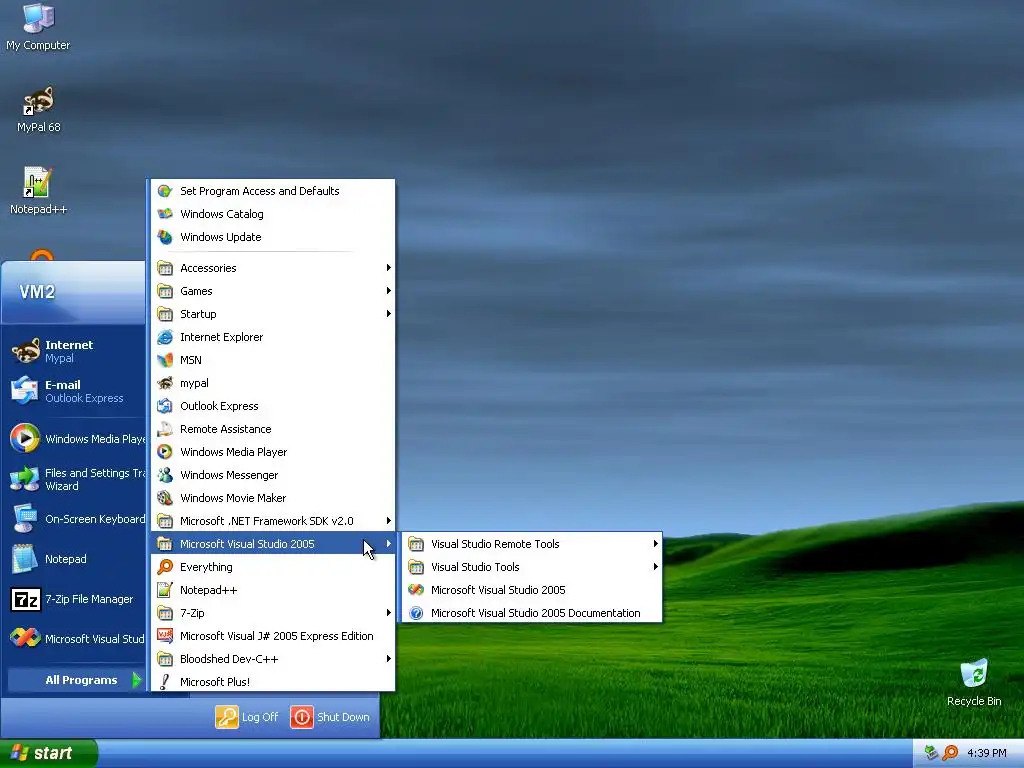Click the Windows Catalog text entry
1024x768 pixels.
point(222,214)
